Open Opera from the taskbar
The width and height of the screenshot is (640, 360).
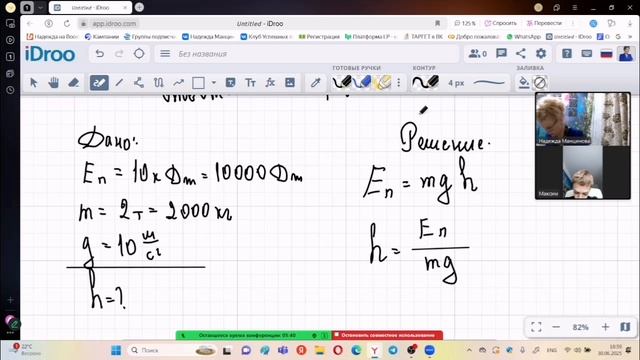point(338,350)
